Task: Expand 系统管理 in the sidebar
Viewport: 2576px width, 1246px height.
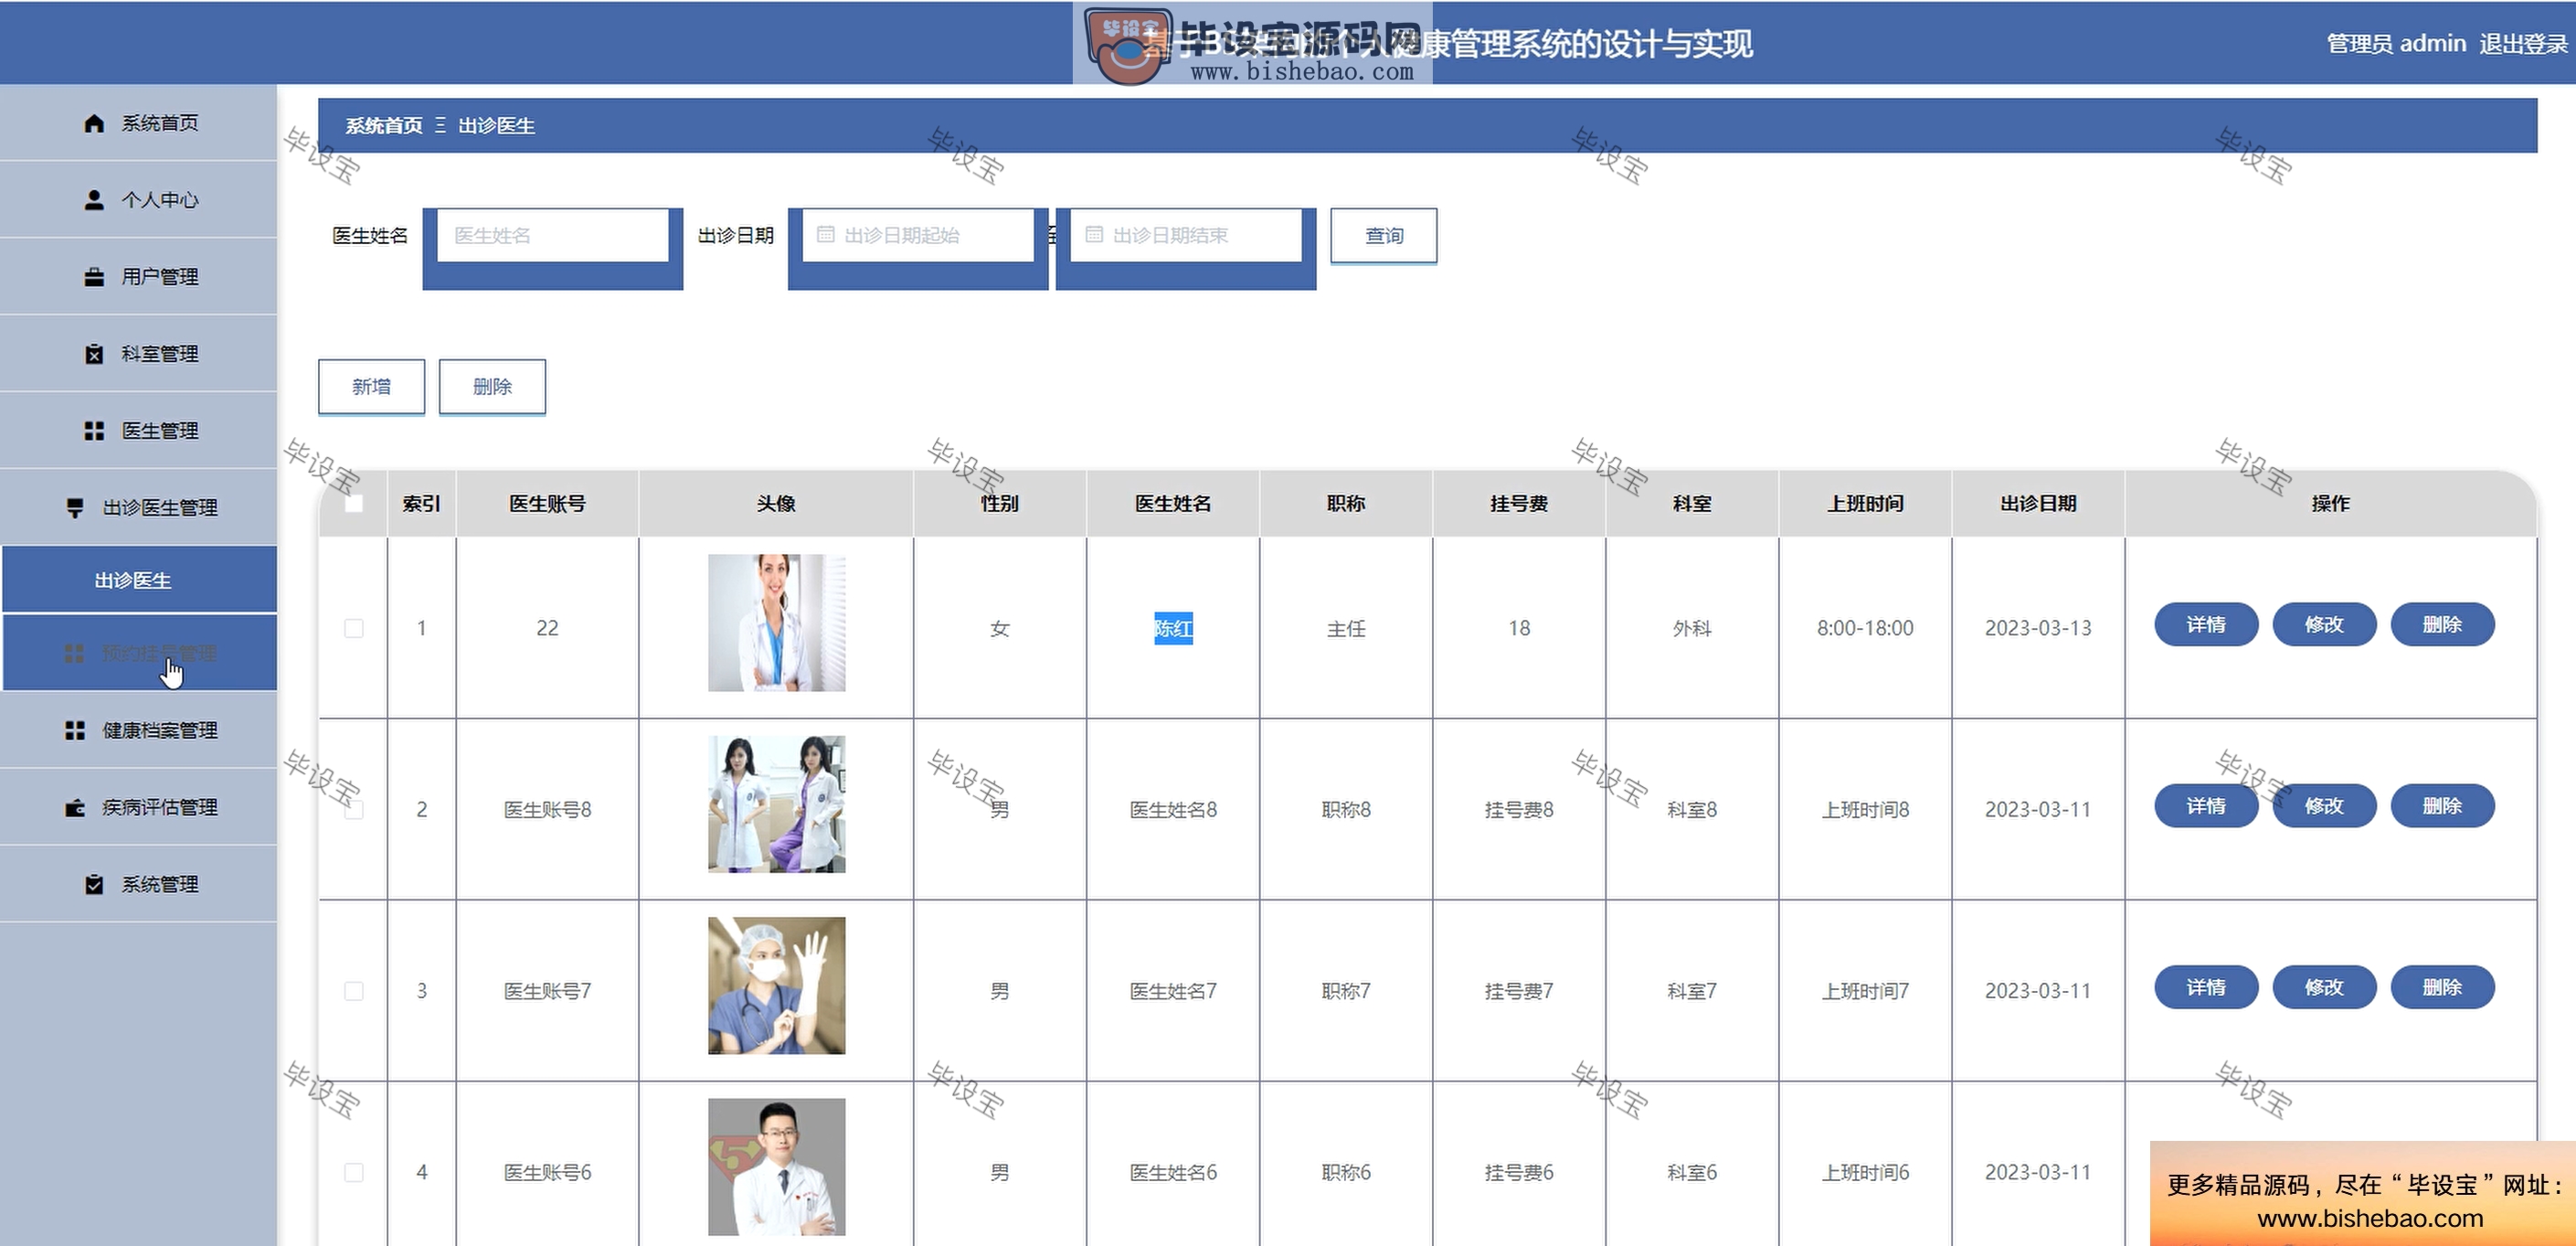Action: click(139, 885)
